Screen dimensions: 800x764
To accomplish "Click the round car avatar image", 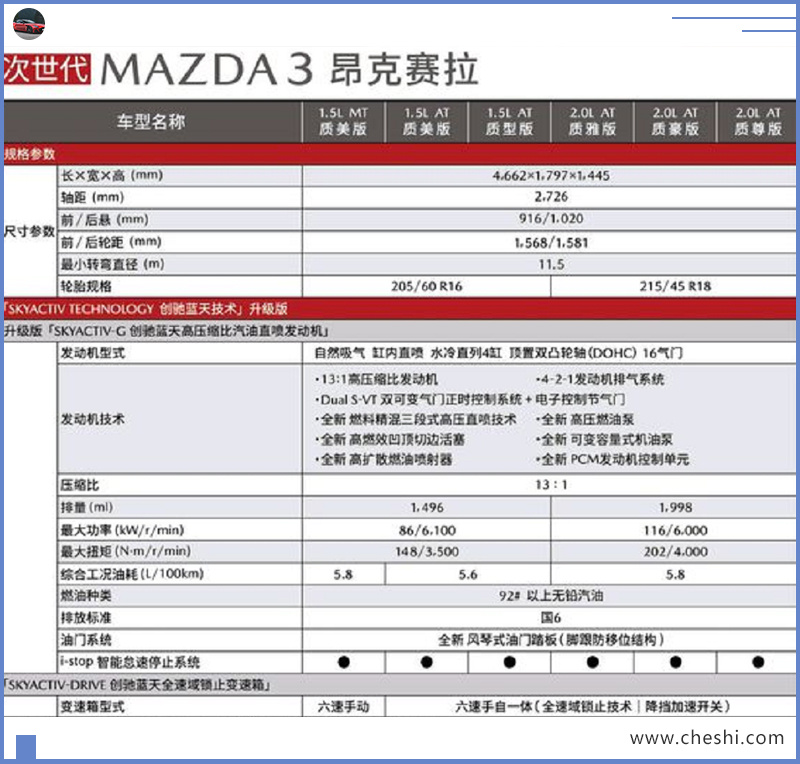I will pyautogui.click(x=29, y=24).
